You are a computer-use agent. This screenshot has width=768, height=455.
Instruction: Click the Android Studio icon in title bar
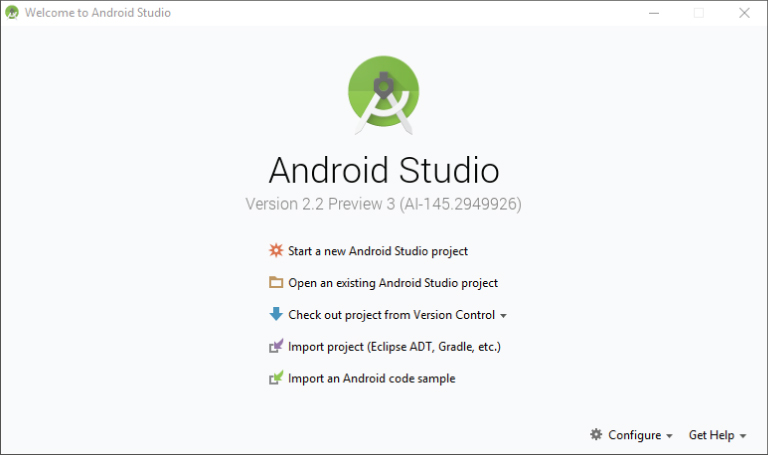click(12, 12)
